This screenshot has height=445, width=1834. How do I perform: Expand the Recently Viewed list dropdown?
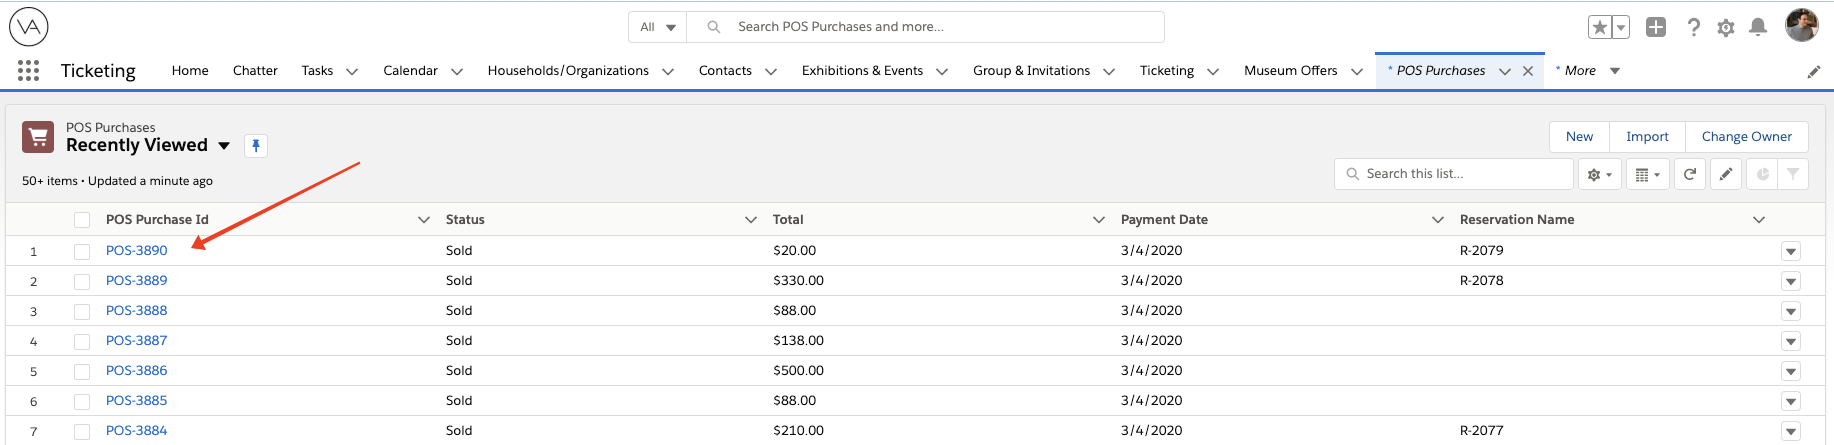tap(224, 146)
